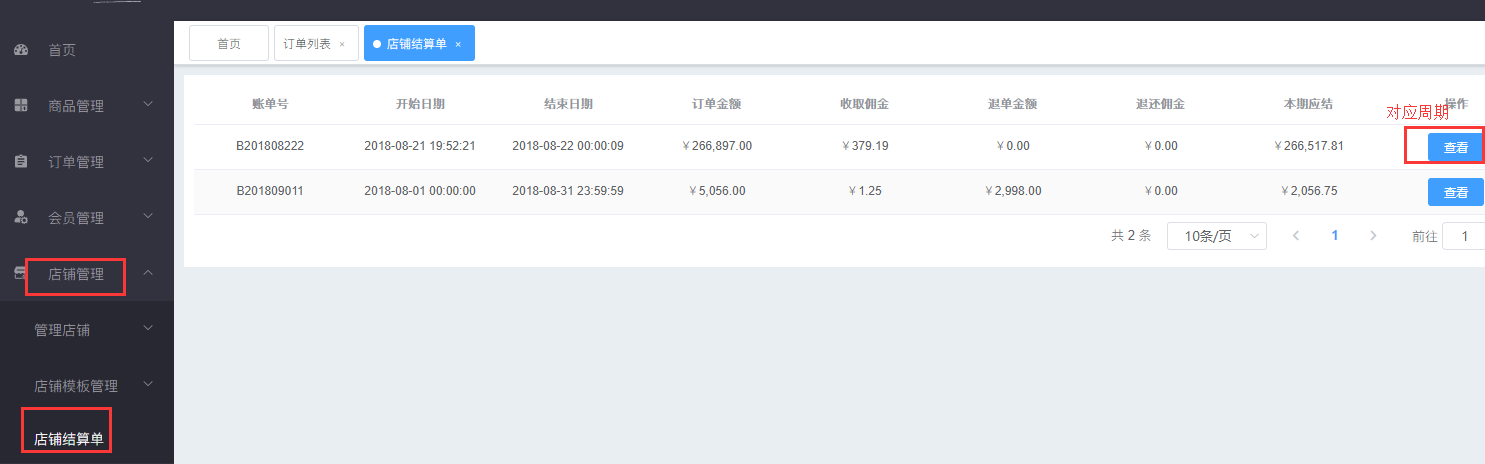Click bill number B201809011
This screenshot has width=1485, height=464.
coord(270,191)
